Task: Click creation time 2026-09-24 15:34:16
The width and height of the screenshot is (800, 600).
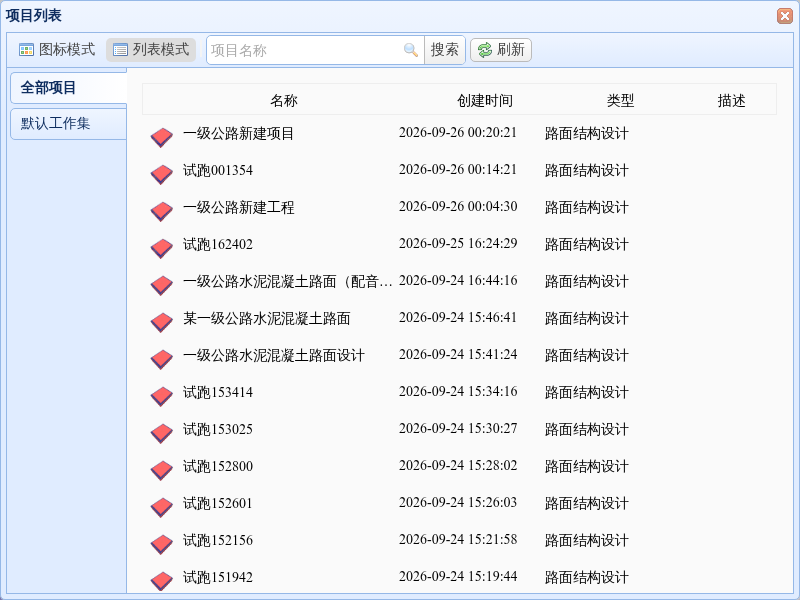Action: click(x=458, y=391)
